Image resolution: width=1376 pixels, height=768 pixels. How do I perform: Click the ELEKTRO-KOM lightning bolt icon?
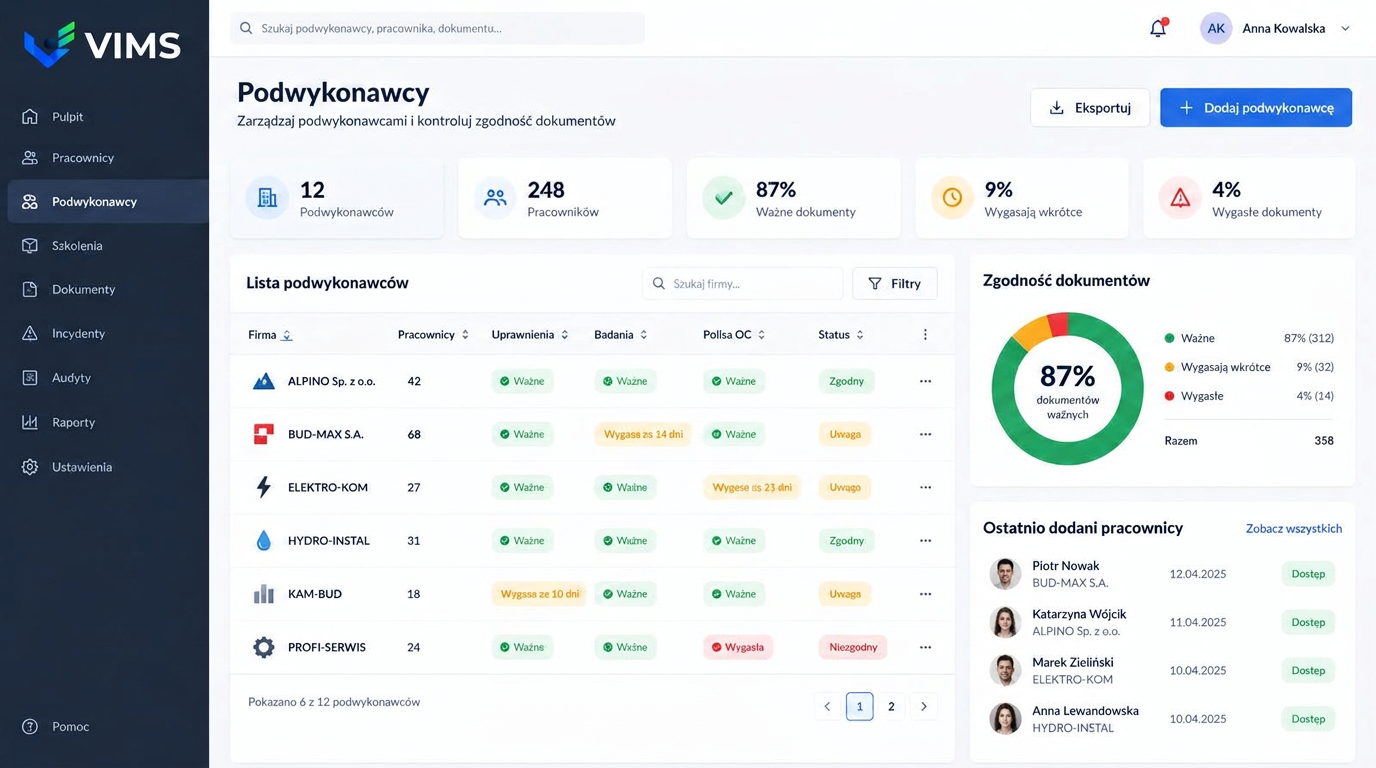click(264, 487)
